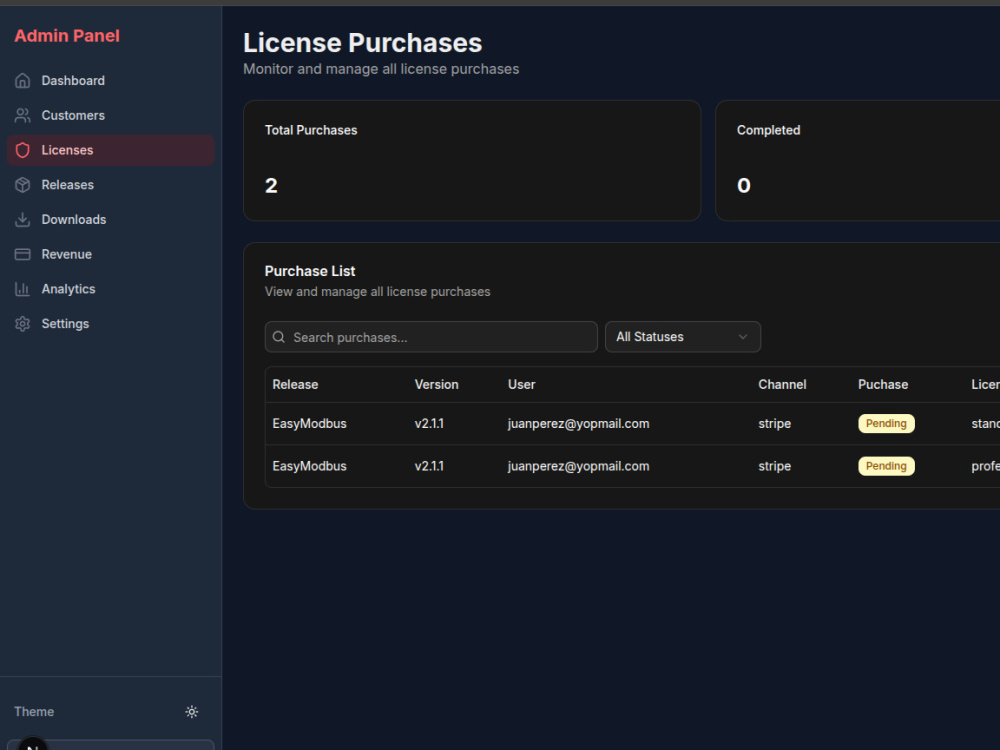
Task: Click the Channel column header
Action: [782, 385]
